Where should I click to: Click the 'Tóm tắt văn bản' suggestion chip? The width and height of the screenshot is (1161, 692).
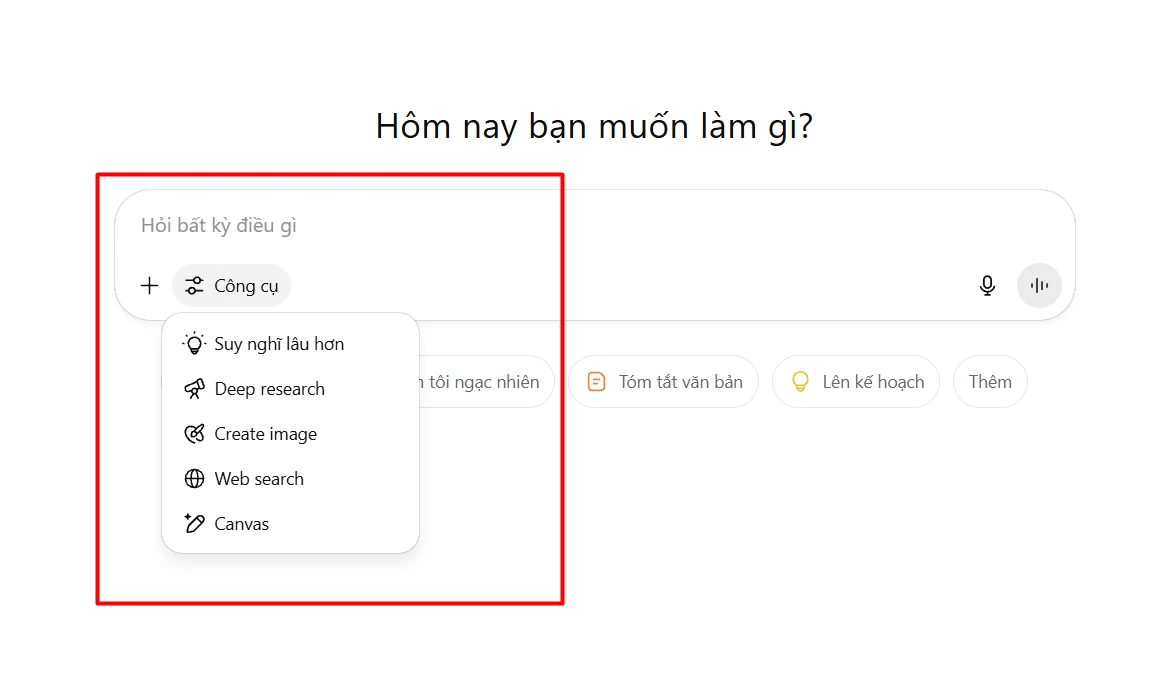pyautogui.click(x=663, y=382)
